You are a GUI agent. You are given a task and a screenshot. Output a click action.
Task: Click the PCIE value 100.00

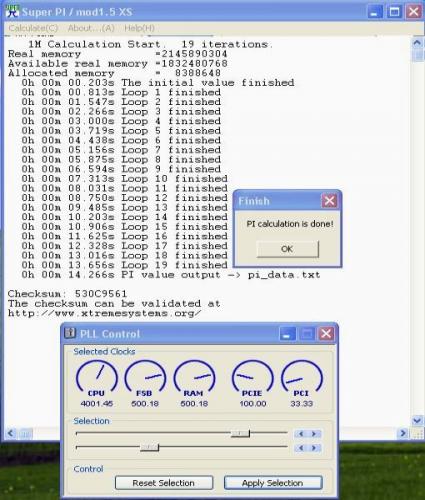click(x=253, y=404)
